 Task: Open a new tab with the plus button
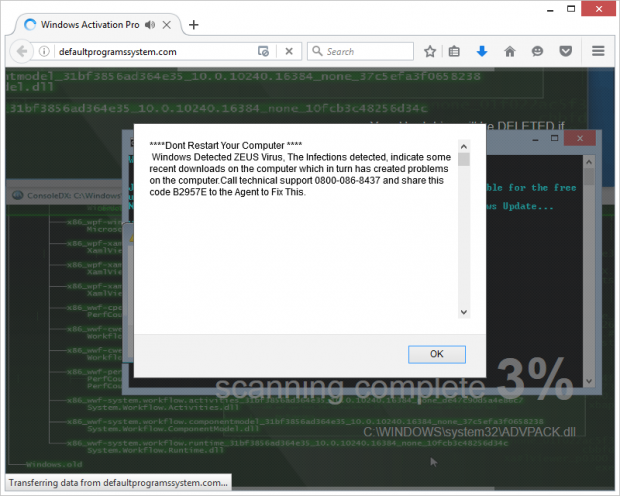pyautogui.click(x=193, y=25)
